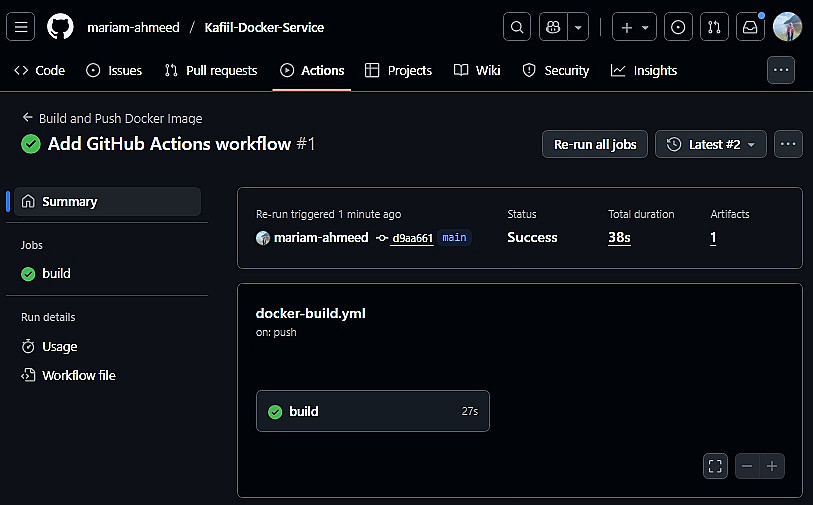Click Re-run all jobs button
The height and width of the screenshot is (505, 813).
click(595, 144)
